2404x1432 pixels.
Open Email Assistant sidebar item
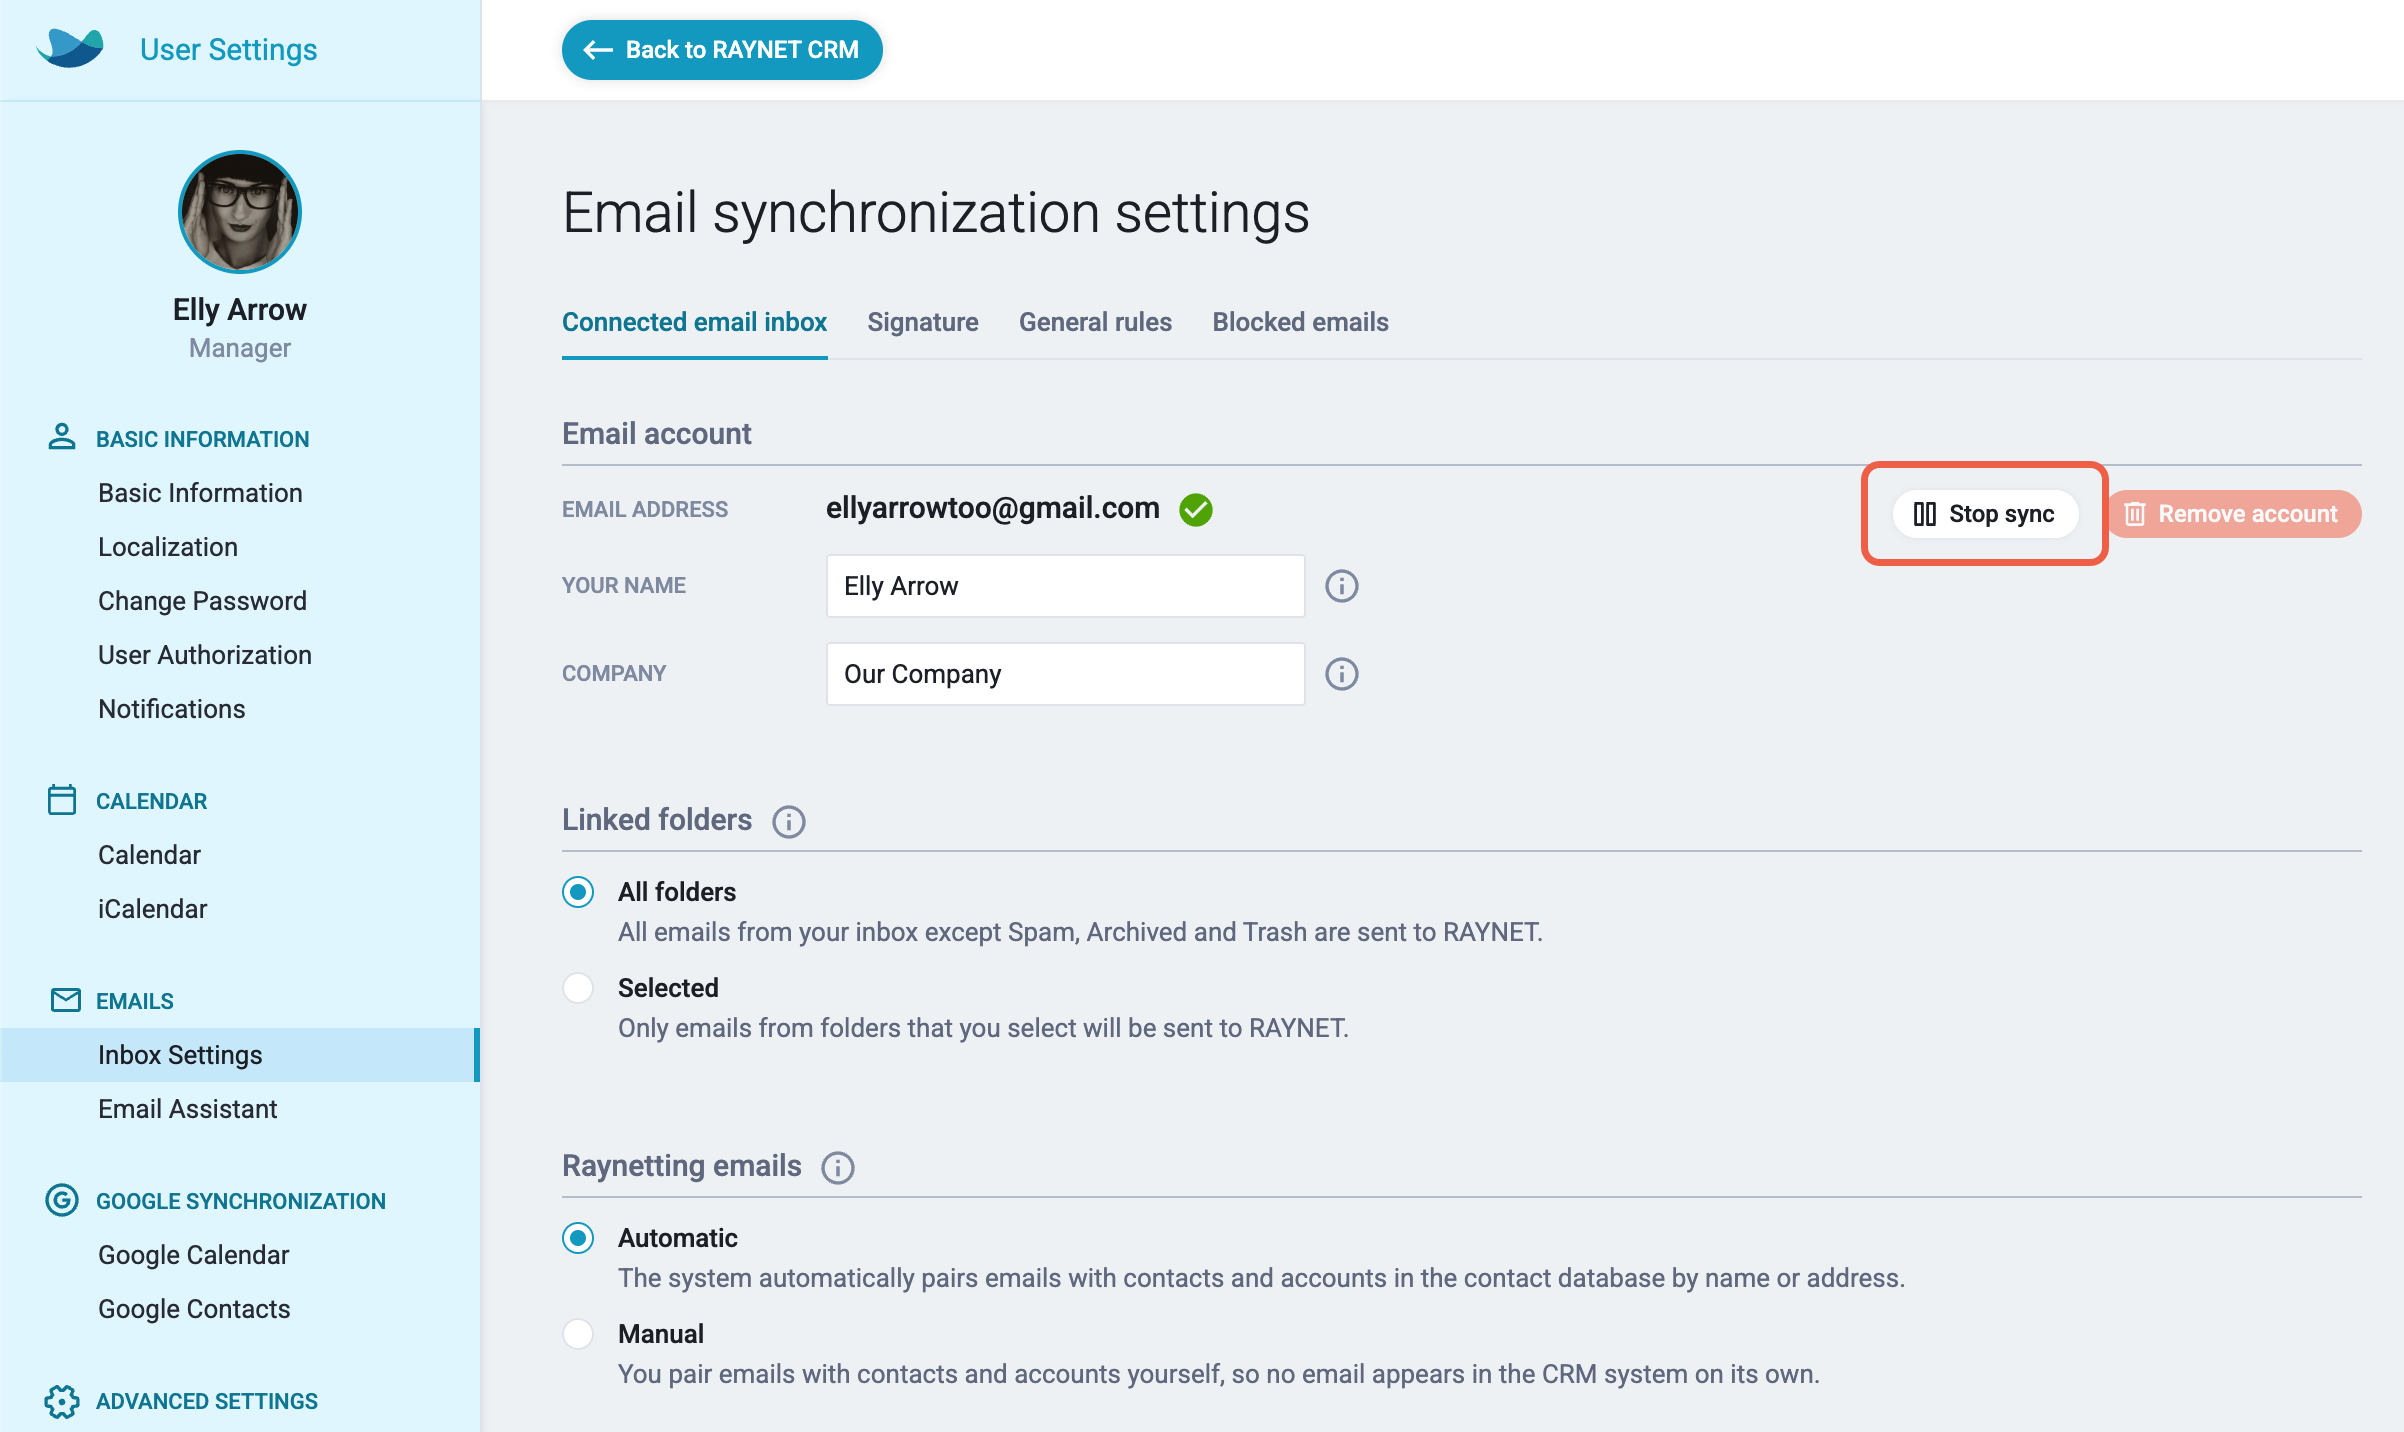[x=188, y=1109]
